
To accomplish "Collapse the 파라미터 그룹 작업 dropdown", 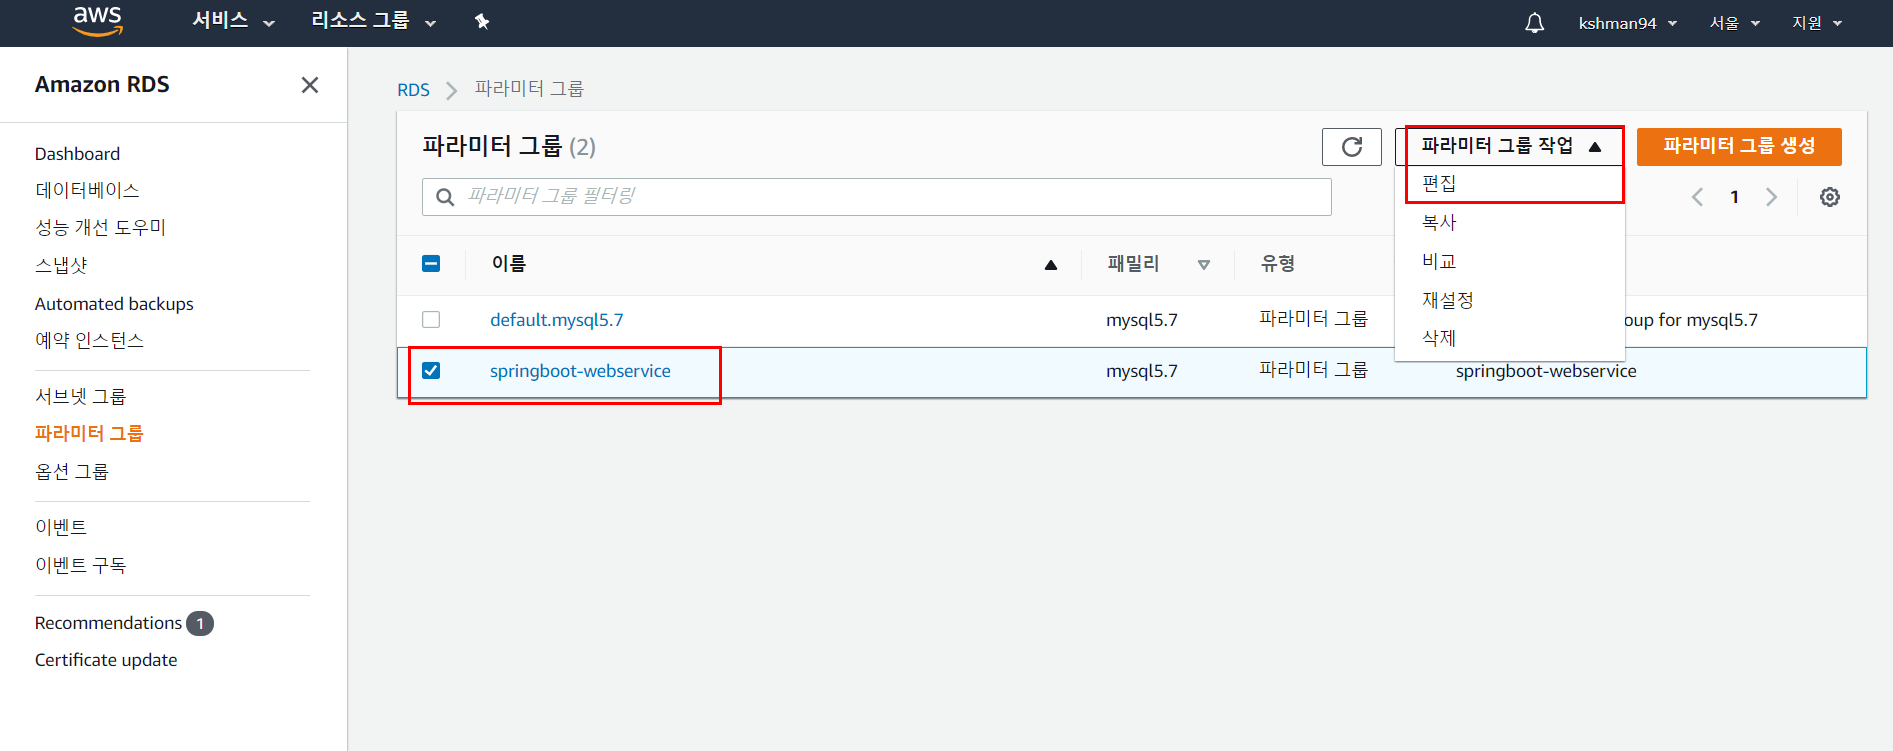I will [1510, 146].
